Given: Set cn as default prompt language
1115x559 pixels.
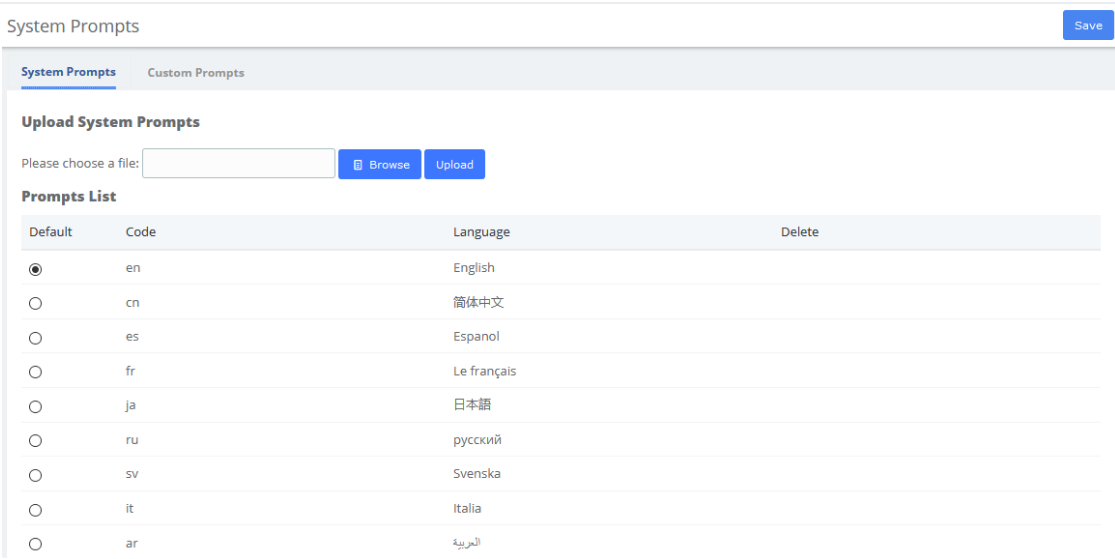Looking at the screenshot, I should pyautogui.click(x=35, y=303).
